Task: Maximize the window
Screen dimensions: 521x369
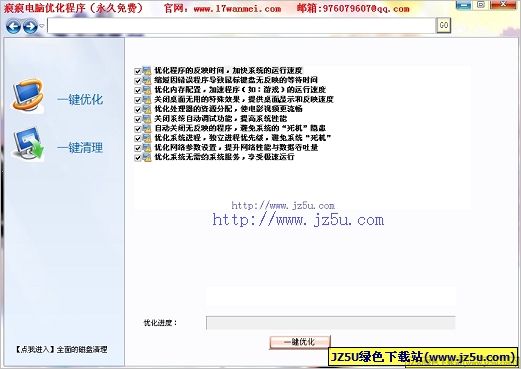Action: click(481, 5)
